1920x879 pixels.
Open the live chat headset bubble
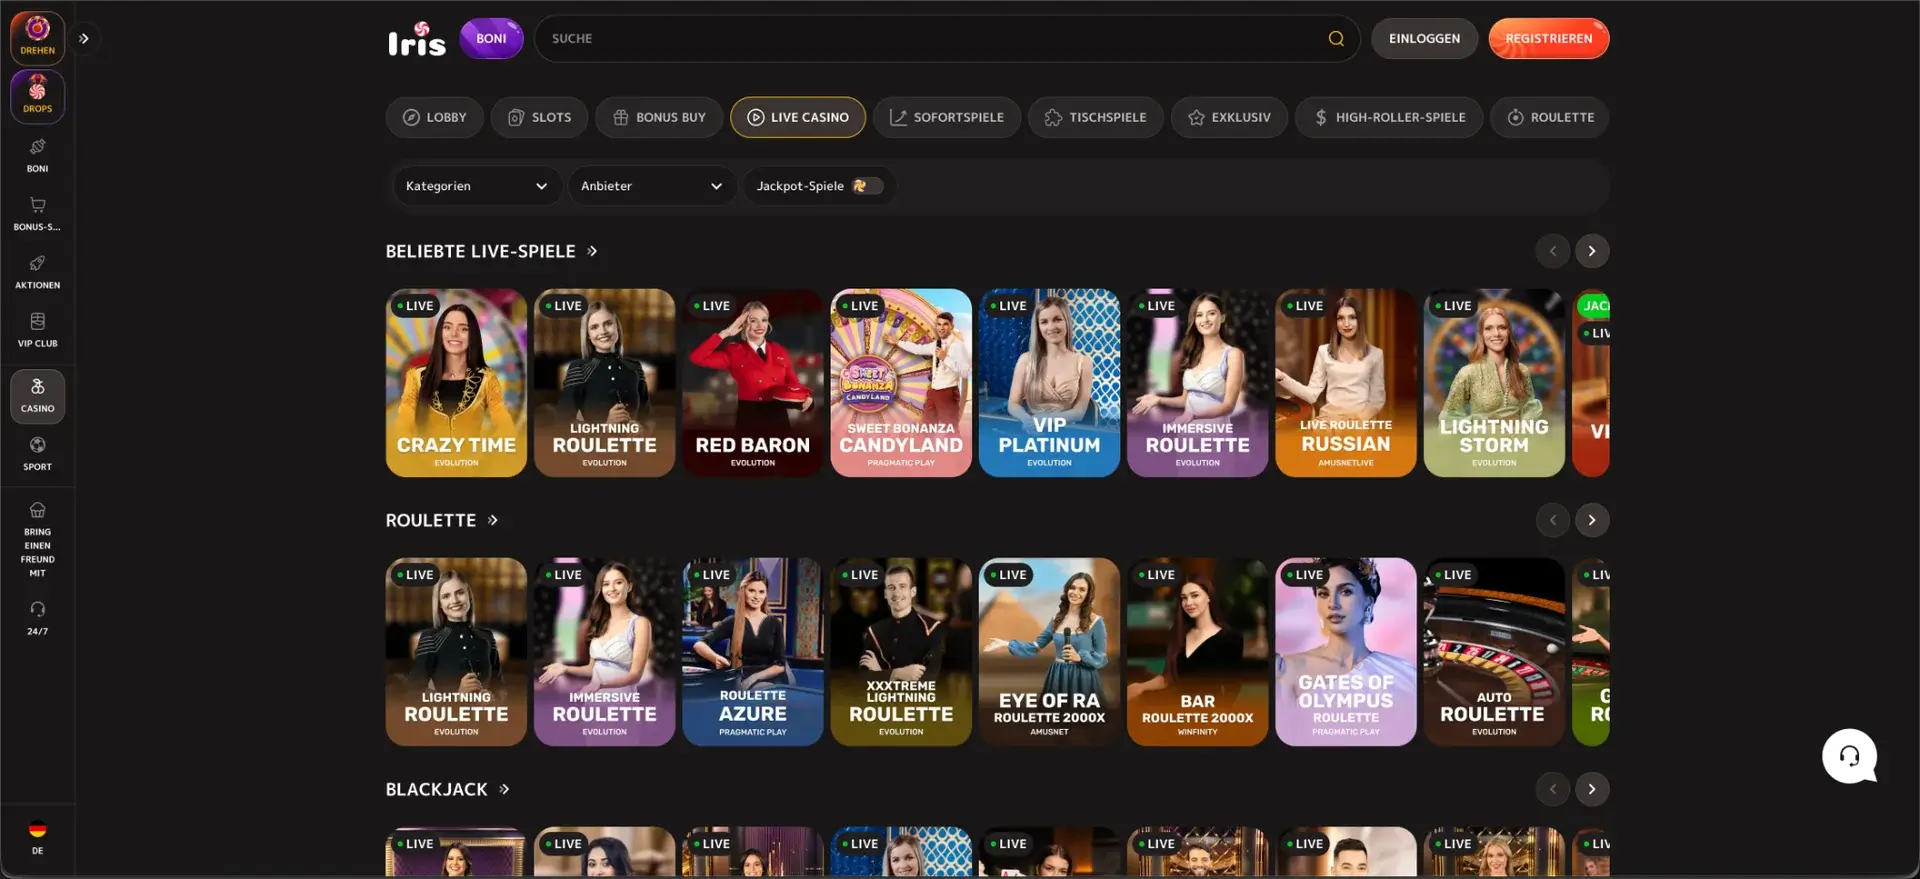[1849, 756]
